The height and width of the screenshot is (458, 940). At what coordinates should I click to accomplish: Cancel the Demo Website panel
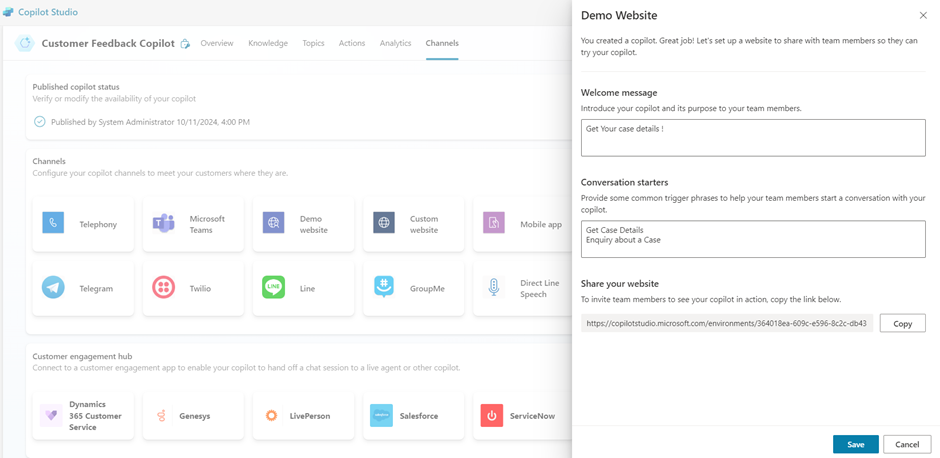[906, 444]
